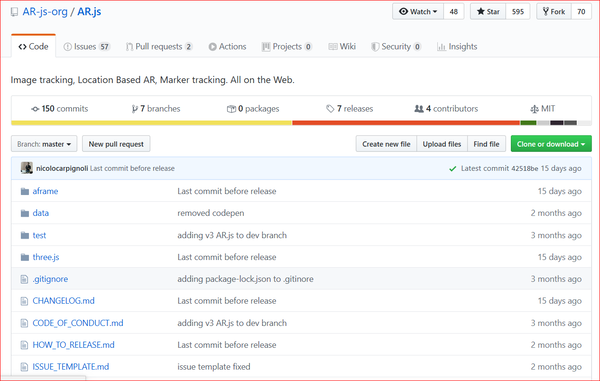Open the Issues tab
This screenshot has width=600, height=381.
87,47
